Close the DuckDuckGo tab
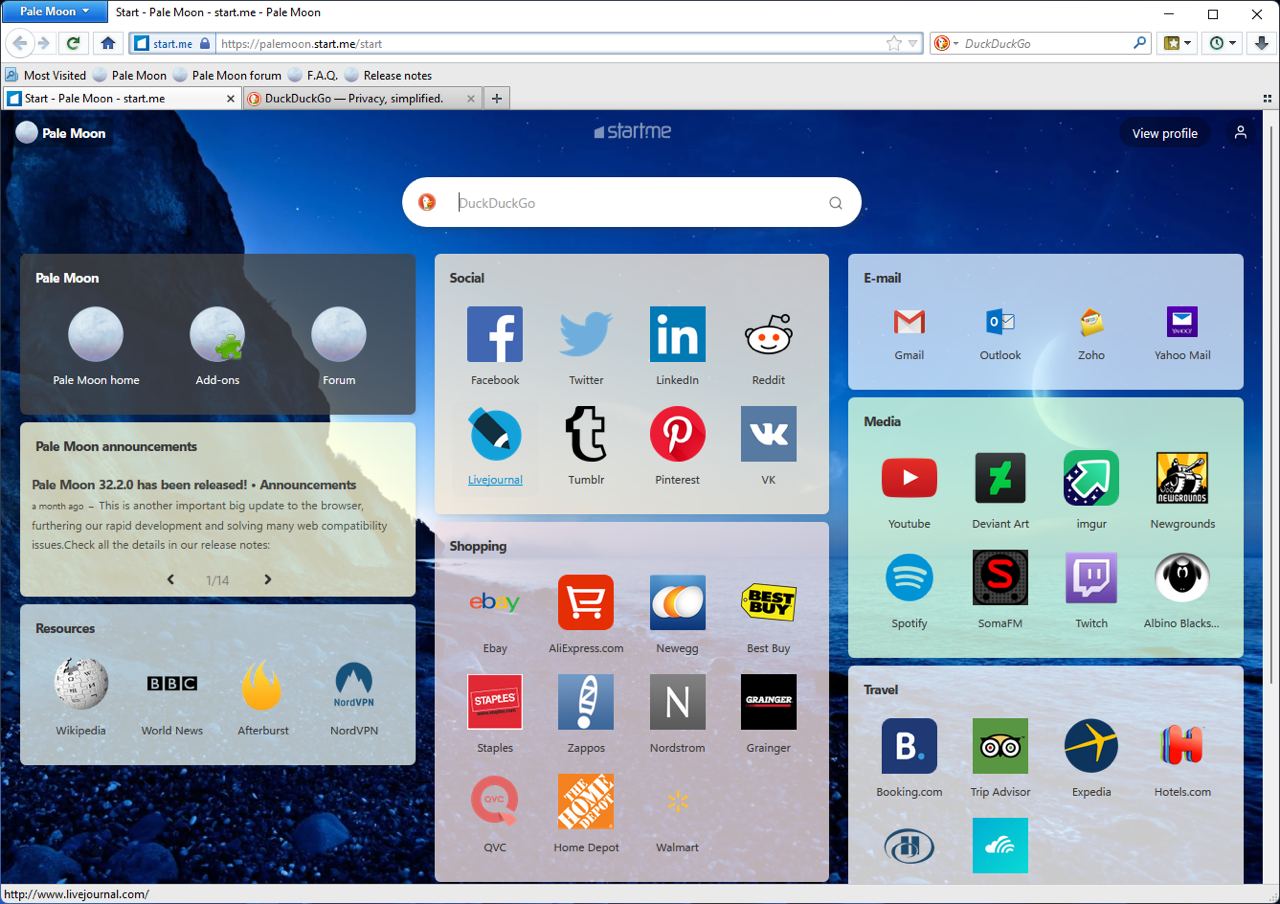Screen dimensions: 1280x904 tap(469, 98)
